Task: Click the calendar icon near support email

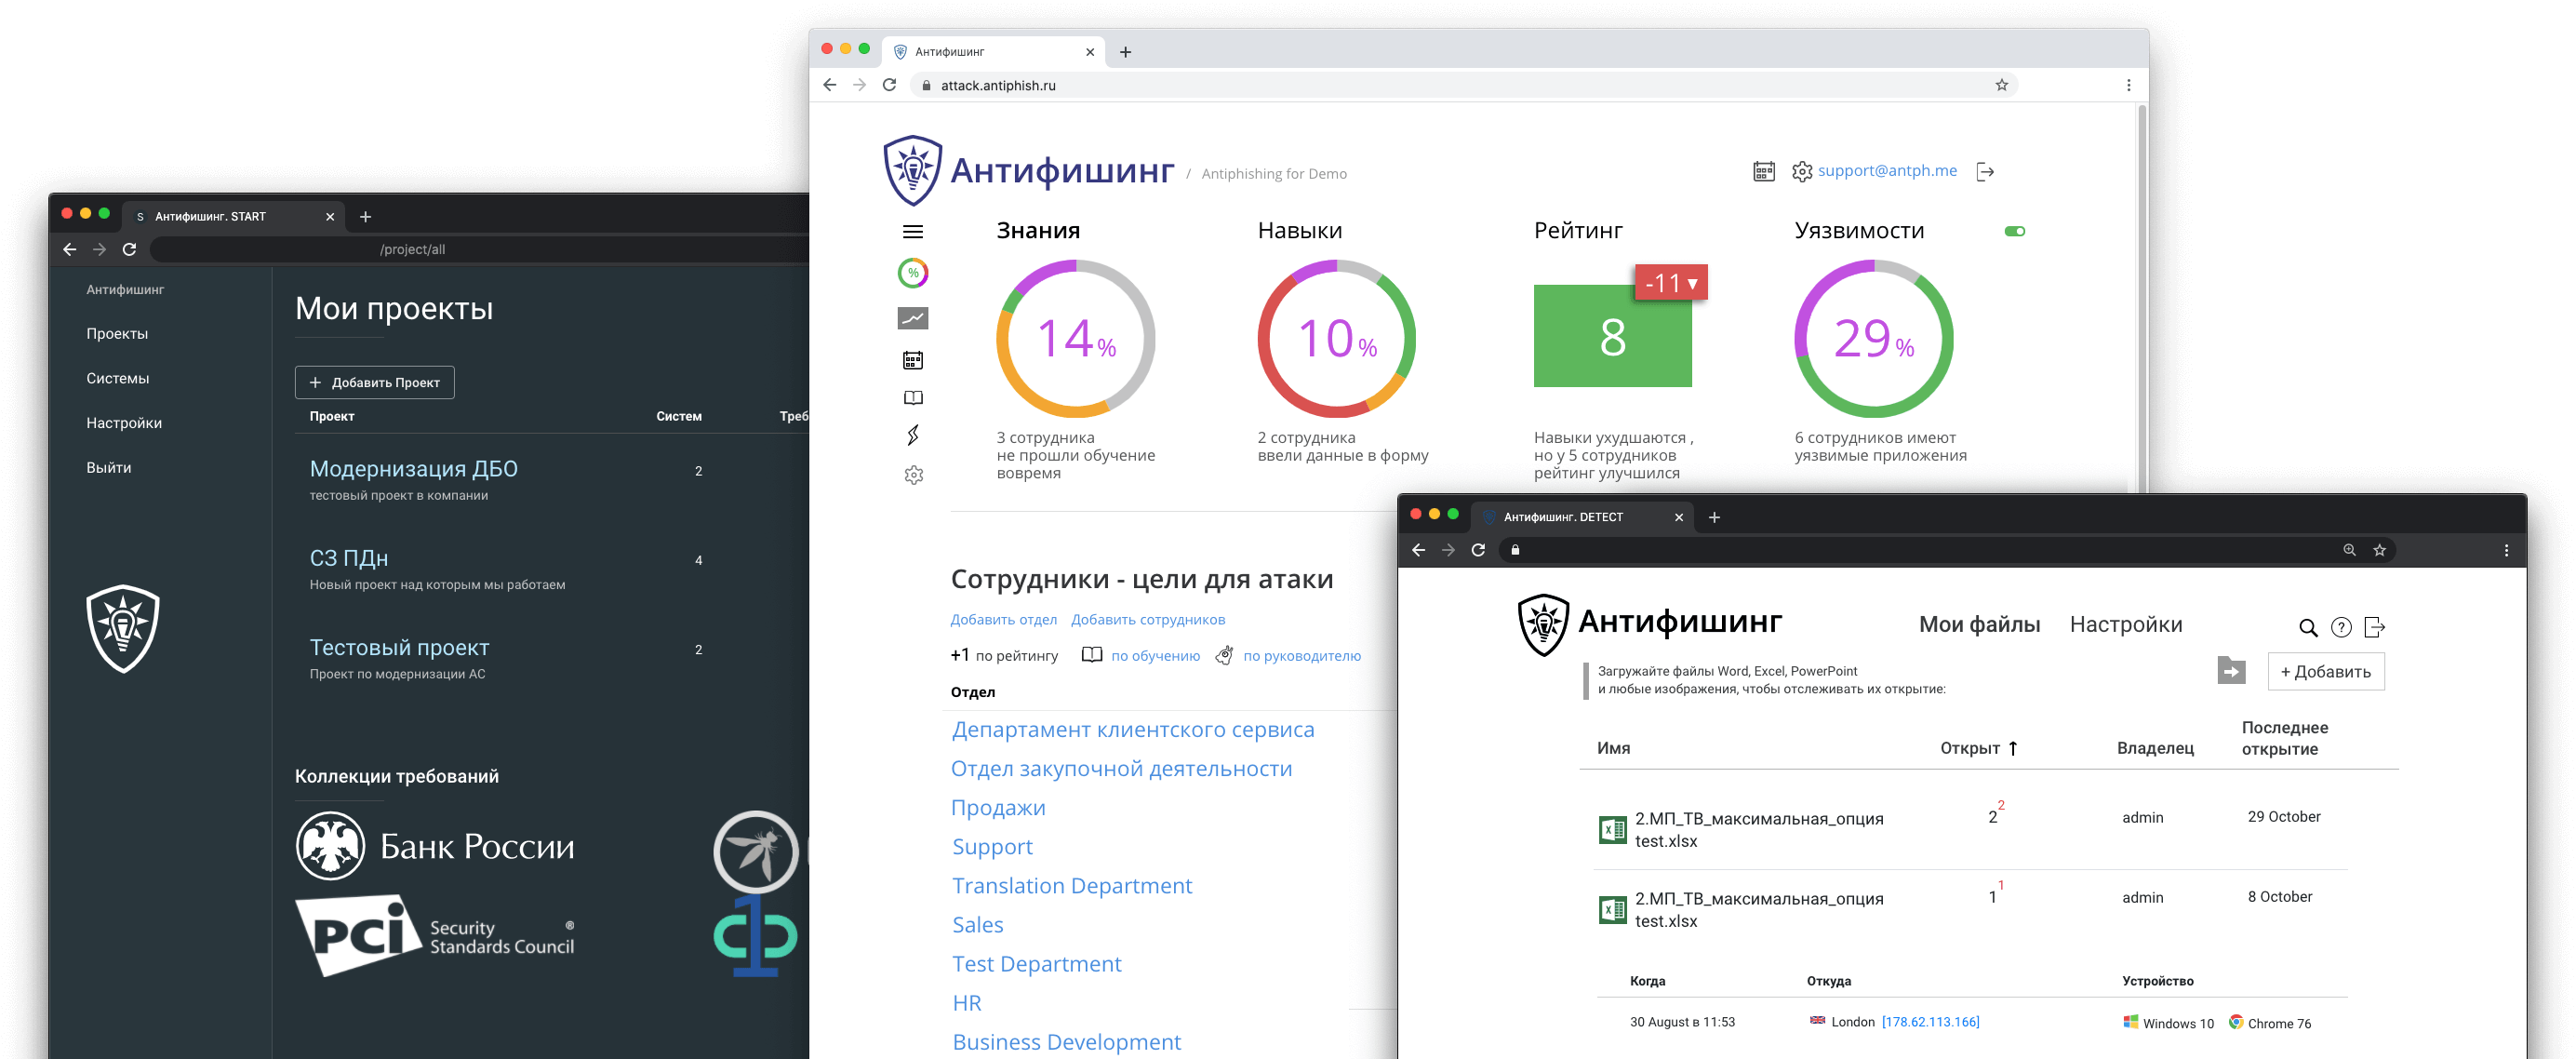Action: click(x=1763, y=172)
